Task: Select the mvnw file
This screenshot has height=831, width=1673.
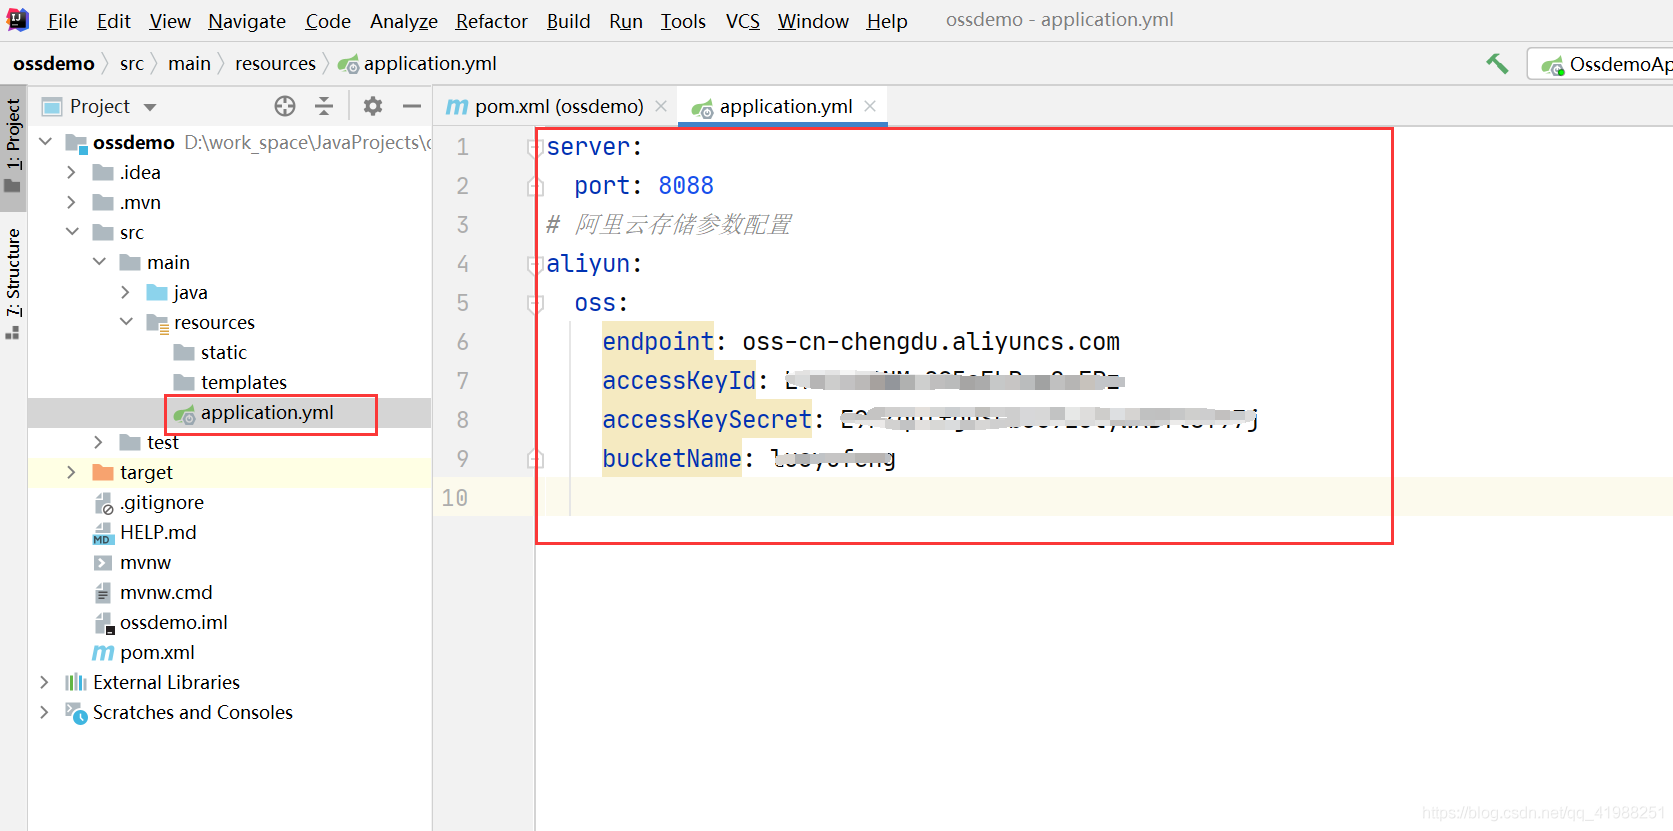Action: point(144,562)
